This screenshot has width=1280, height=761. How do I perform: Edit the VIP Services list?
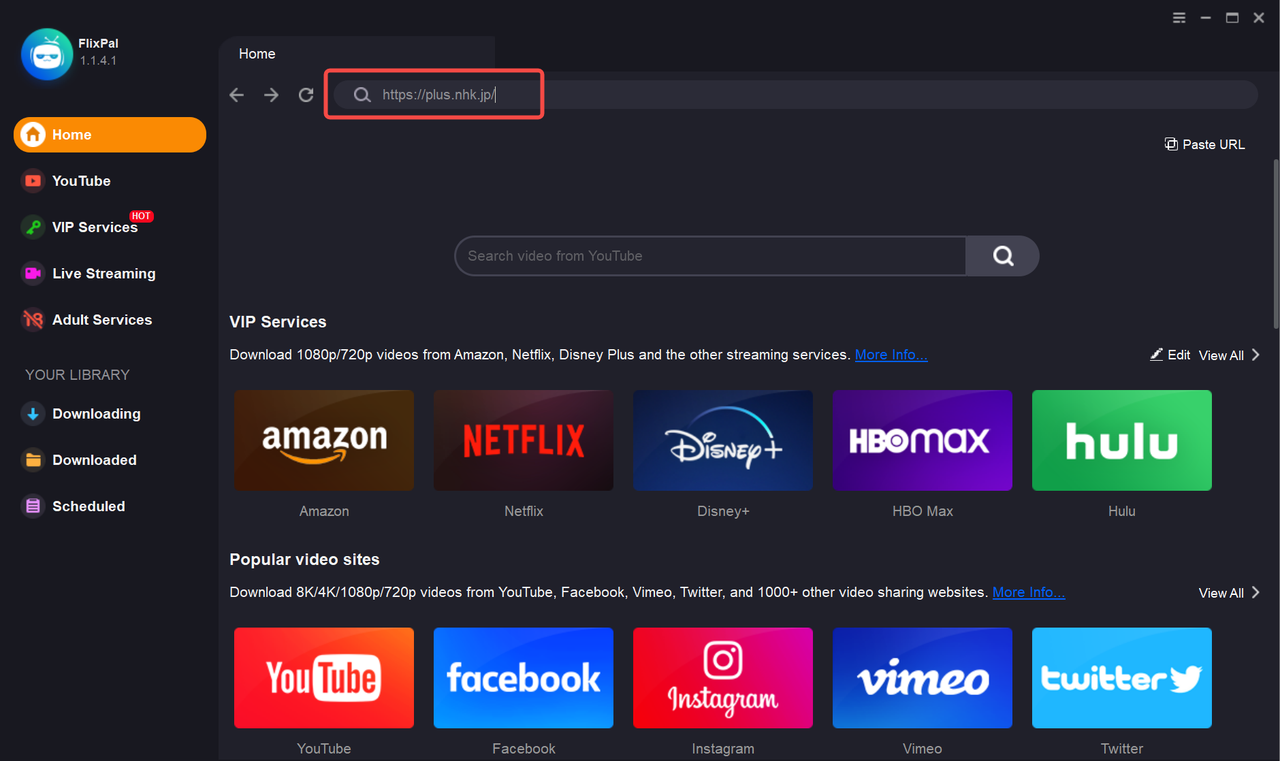[x=1170, y=355]
